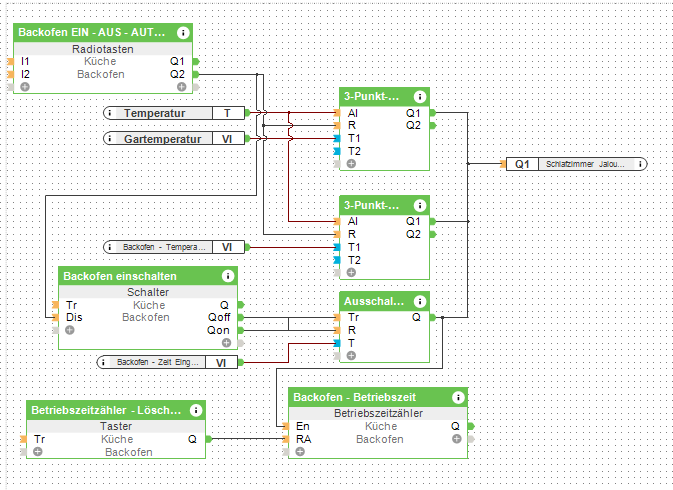This screenshot has height=490, width=673.
Task: Click info icon on Gartemperatur input connector
Action: (110, 139)
